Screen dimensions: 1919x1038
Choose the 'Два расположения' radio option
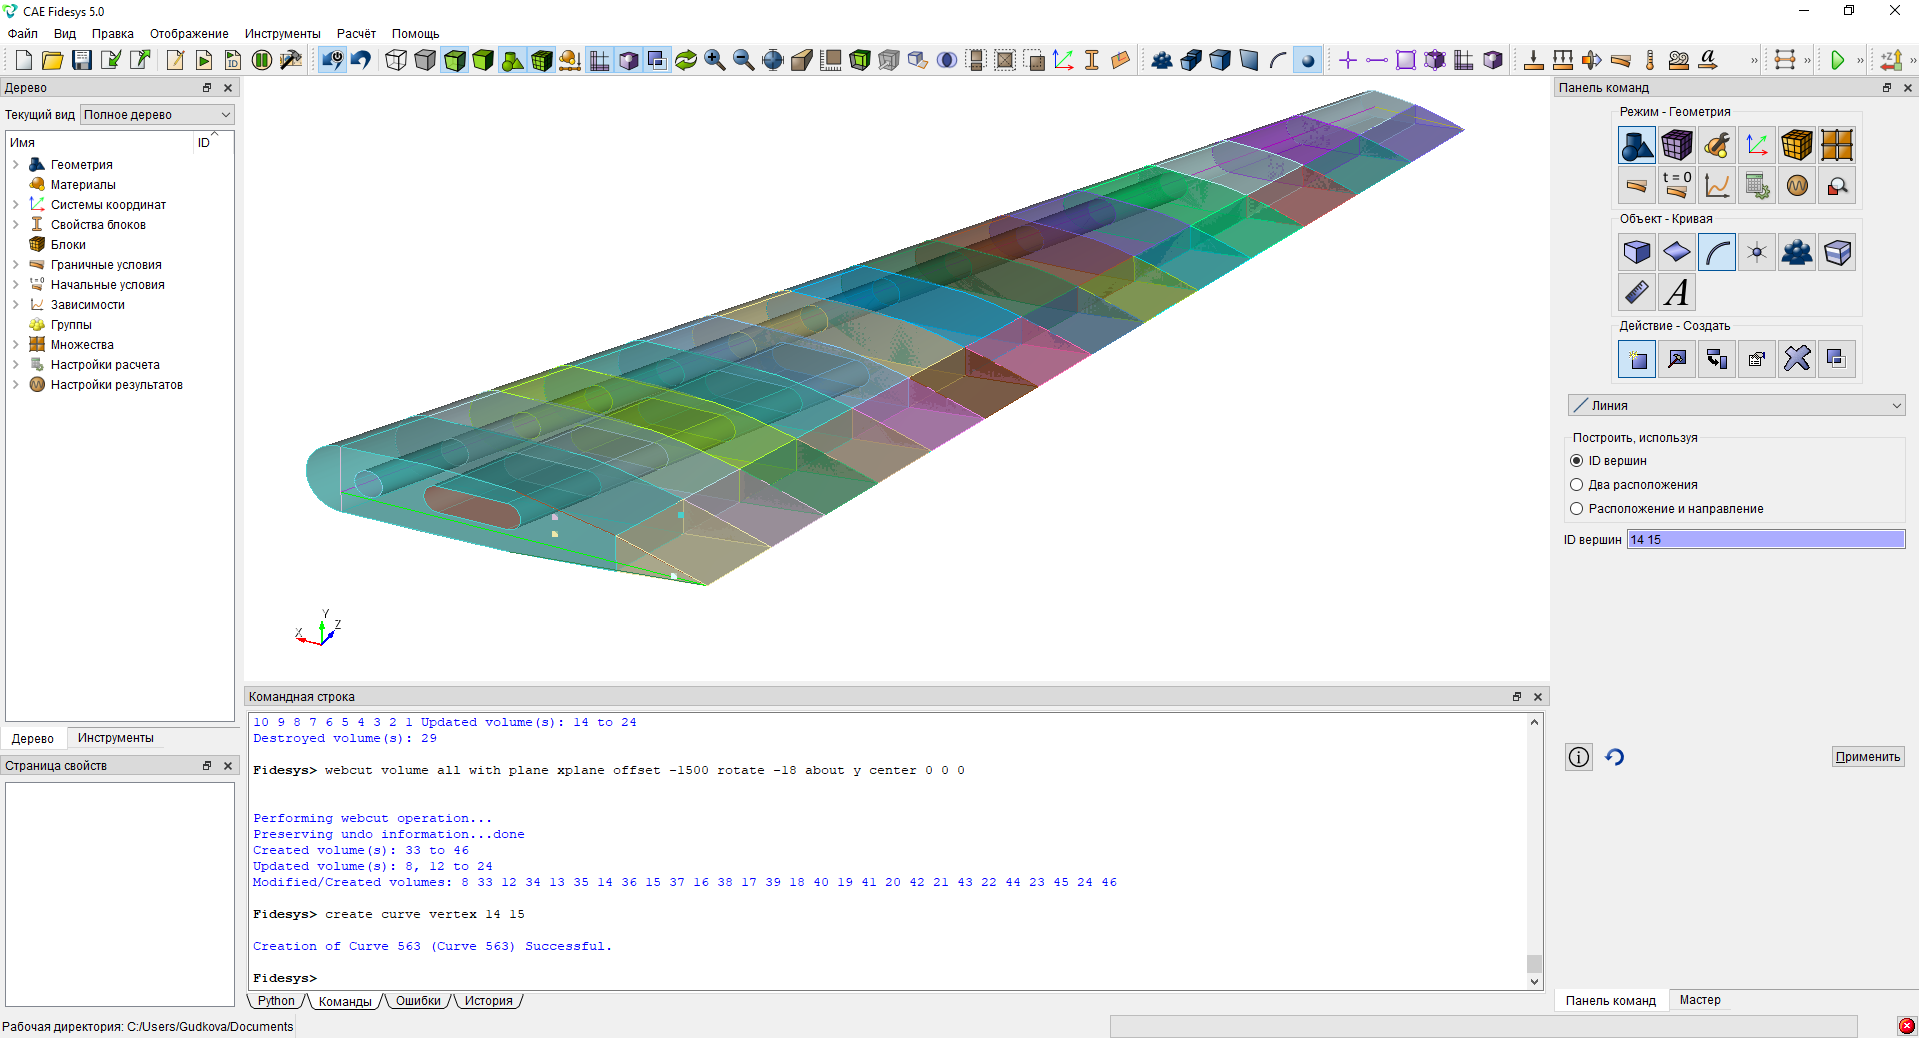pos(1577,485)
